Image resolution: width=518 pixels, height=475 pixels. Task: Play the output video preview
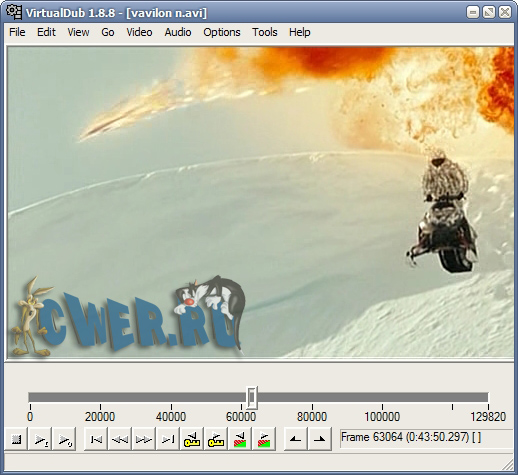64,439
